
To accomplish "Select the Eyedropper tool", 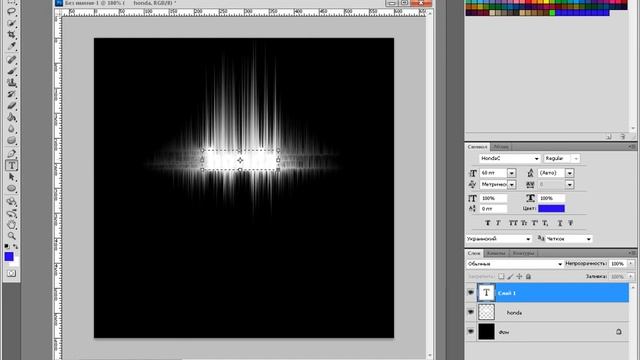I will click(11, 46).
